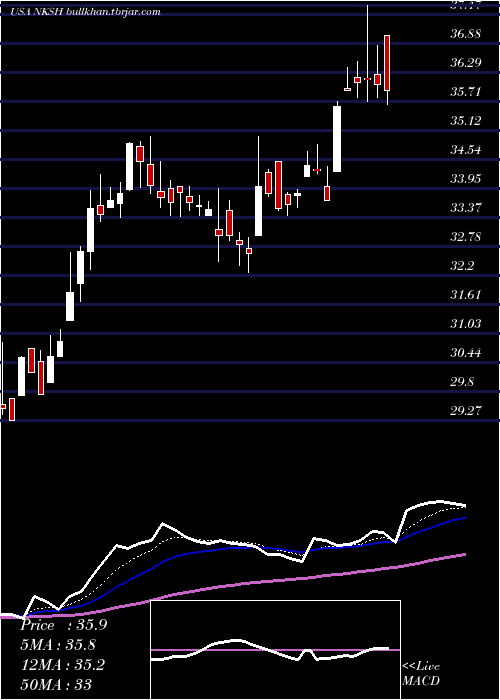Click the 32.2 price axis label
Viewport: 500px width, 700px height.
click(x=462, y=266)
